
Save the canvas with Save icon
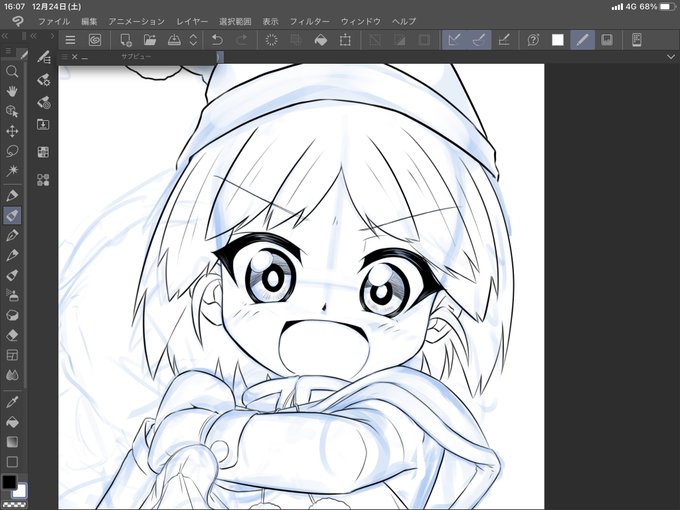pyautogui.click(x=174, y=40)
